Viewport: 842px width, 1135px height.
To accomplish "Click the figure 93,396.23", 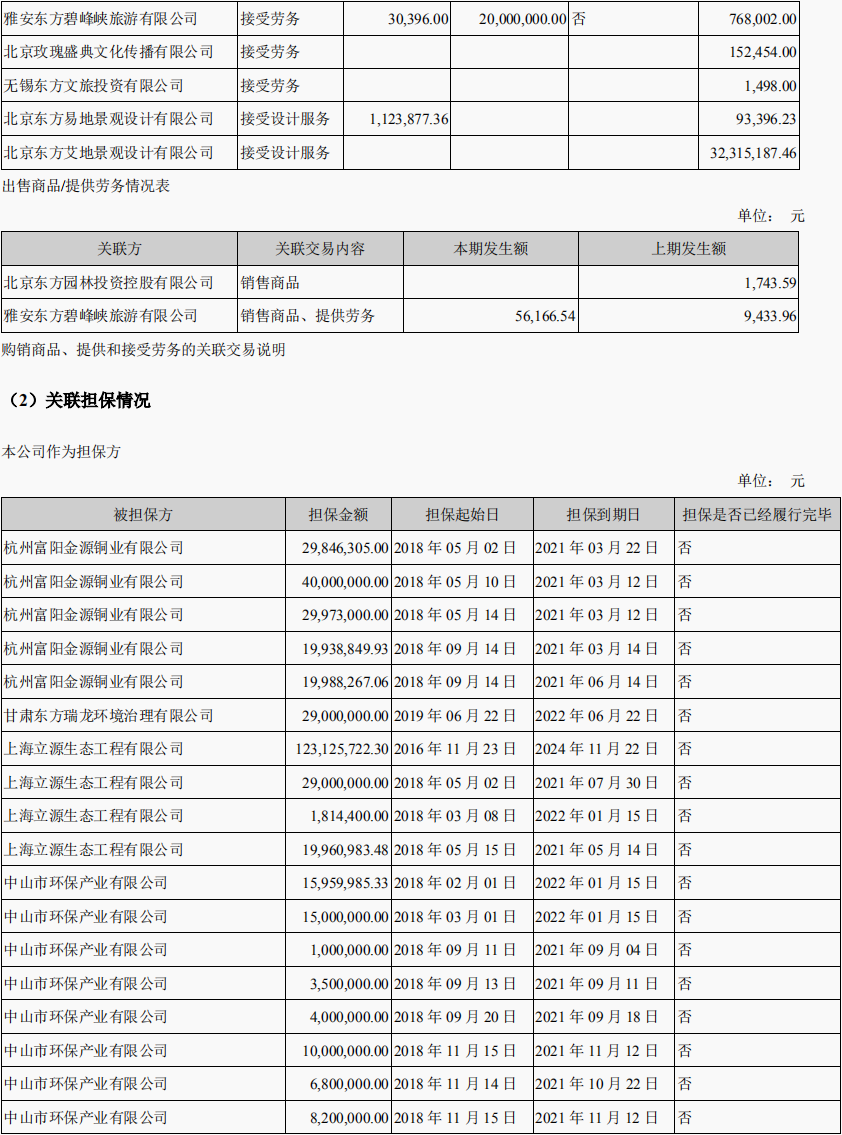I will coord(766,119).
